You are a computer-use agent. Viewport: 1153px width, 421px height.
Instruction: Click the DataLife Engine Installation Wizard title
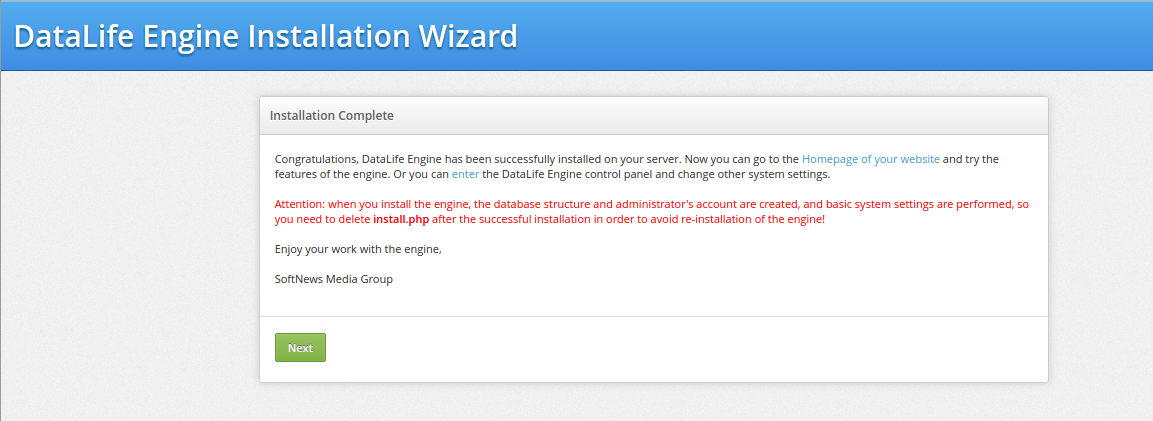266,36
